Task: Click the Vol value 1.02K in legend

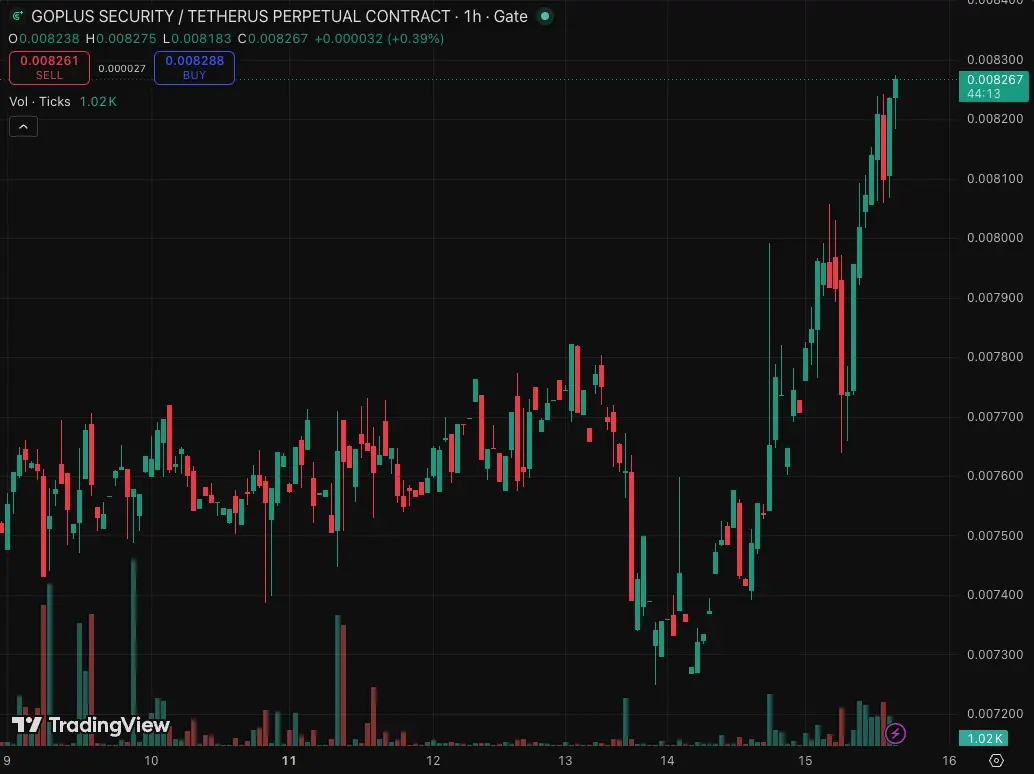Action: pyautogui.click(x=98, y=102)
